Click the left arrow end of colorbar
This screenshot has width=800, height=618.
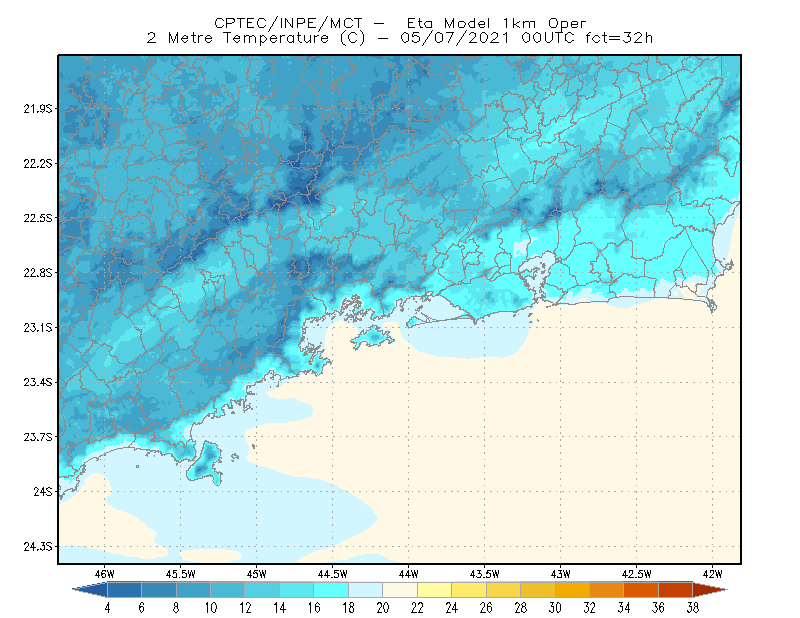pos(90,590)
